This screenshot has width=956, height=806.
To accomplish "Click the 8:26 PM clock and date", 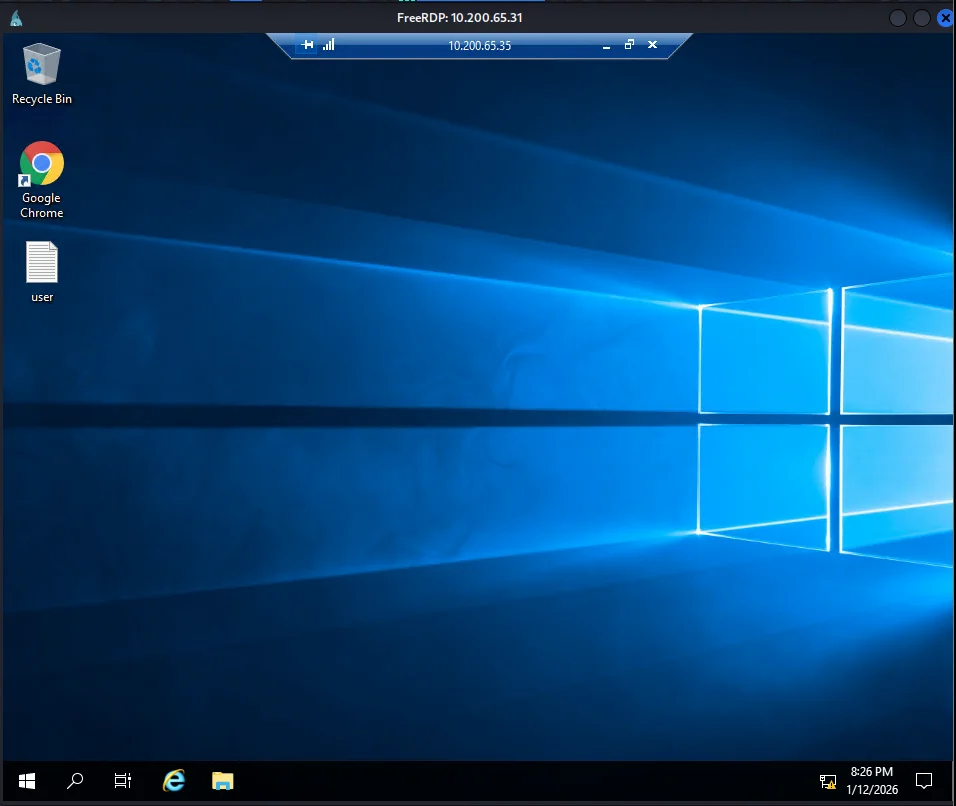I will (871, 781).
